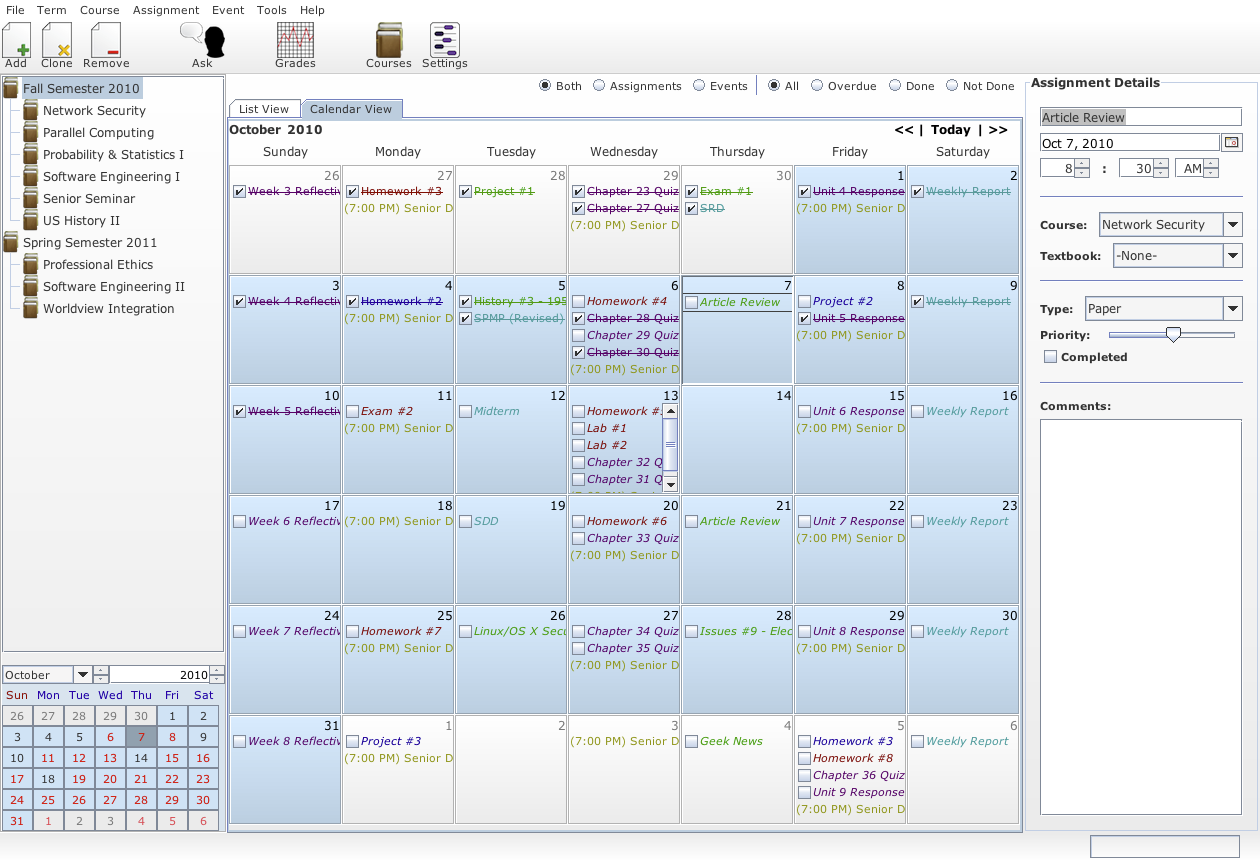Screen dimensions: 1260x860
Task: Select day 21 in the mini calendar
Action: click(141, 779)
